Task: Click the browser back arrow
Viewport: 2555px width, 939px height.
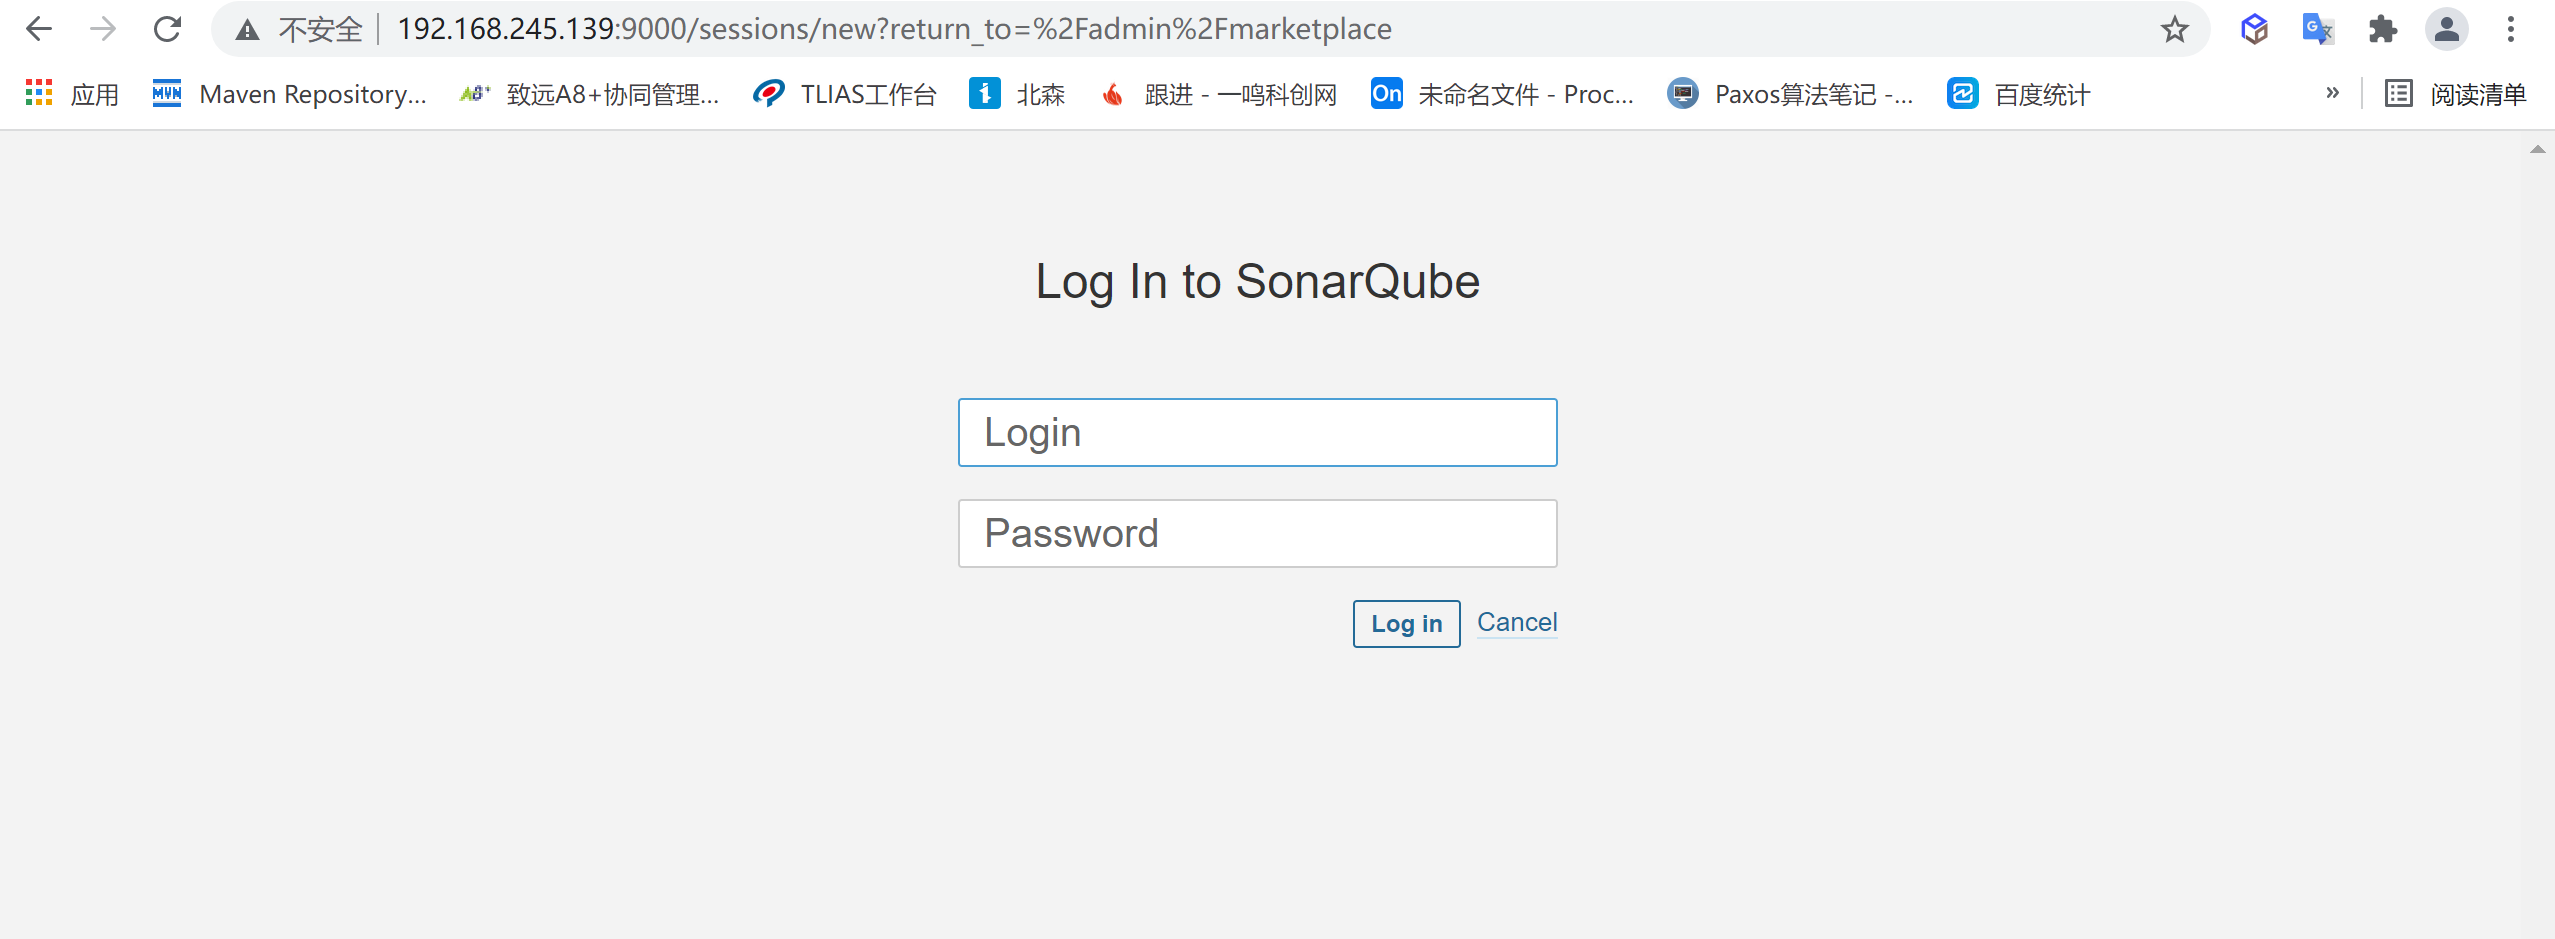Action: [x=39, y=29]
